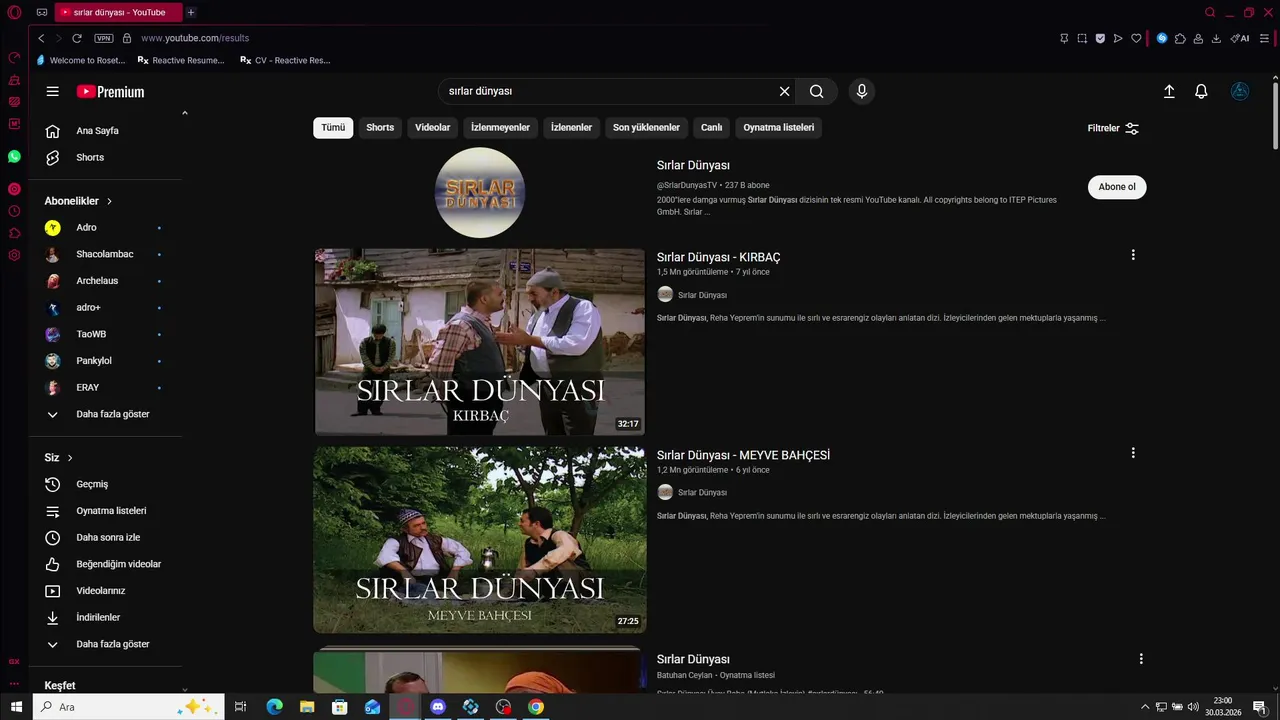Select the Son yüklenenler filter chip
Screen dimensions: 1280x720
646,128
